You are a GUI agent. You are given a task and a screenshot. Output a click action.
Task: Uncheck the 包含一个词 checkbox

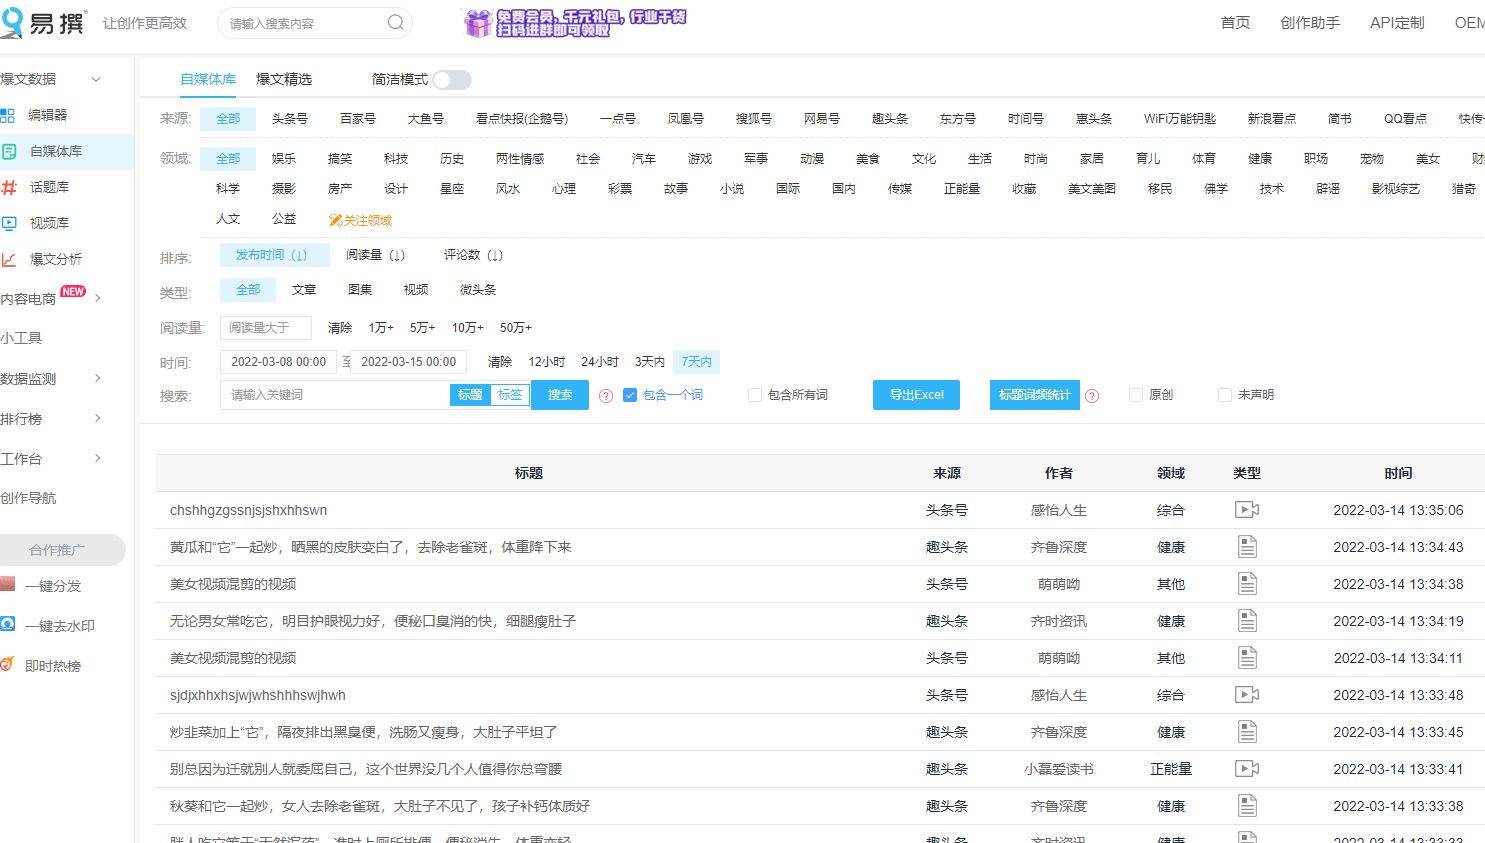(630, 395)
